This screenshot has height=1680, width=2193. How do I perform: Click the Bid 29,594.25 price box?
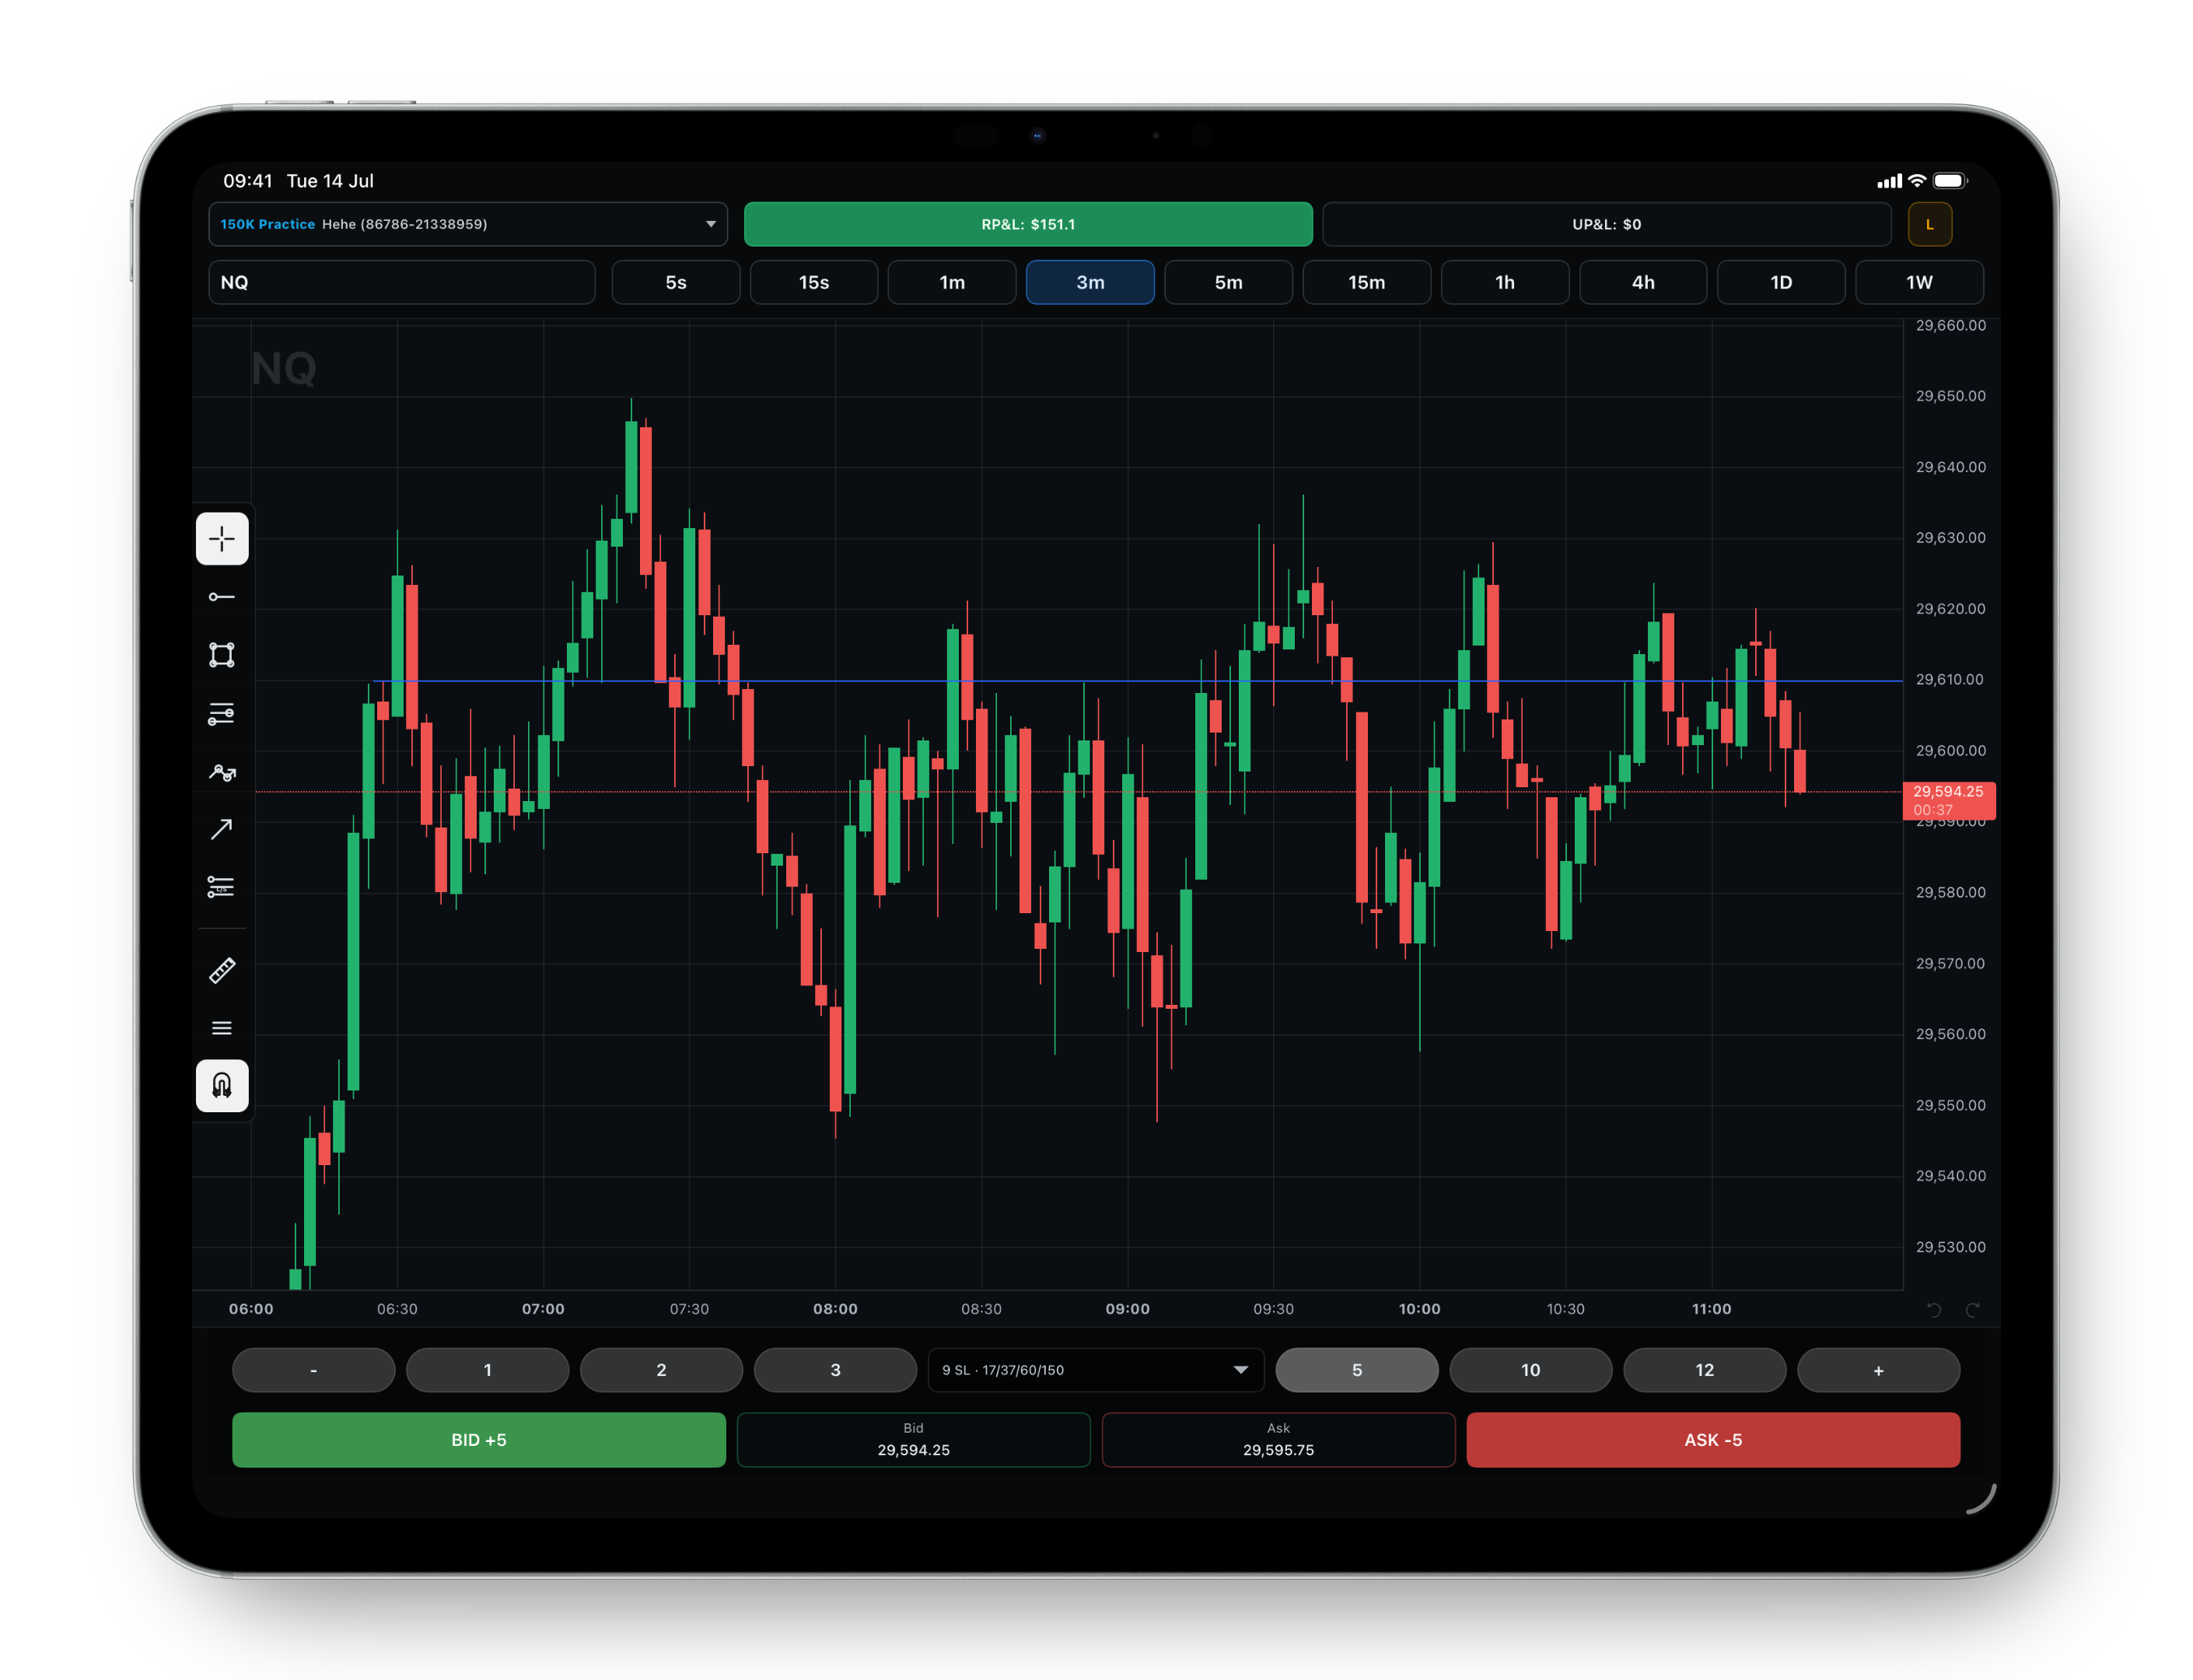tap(913, 1440)
